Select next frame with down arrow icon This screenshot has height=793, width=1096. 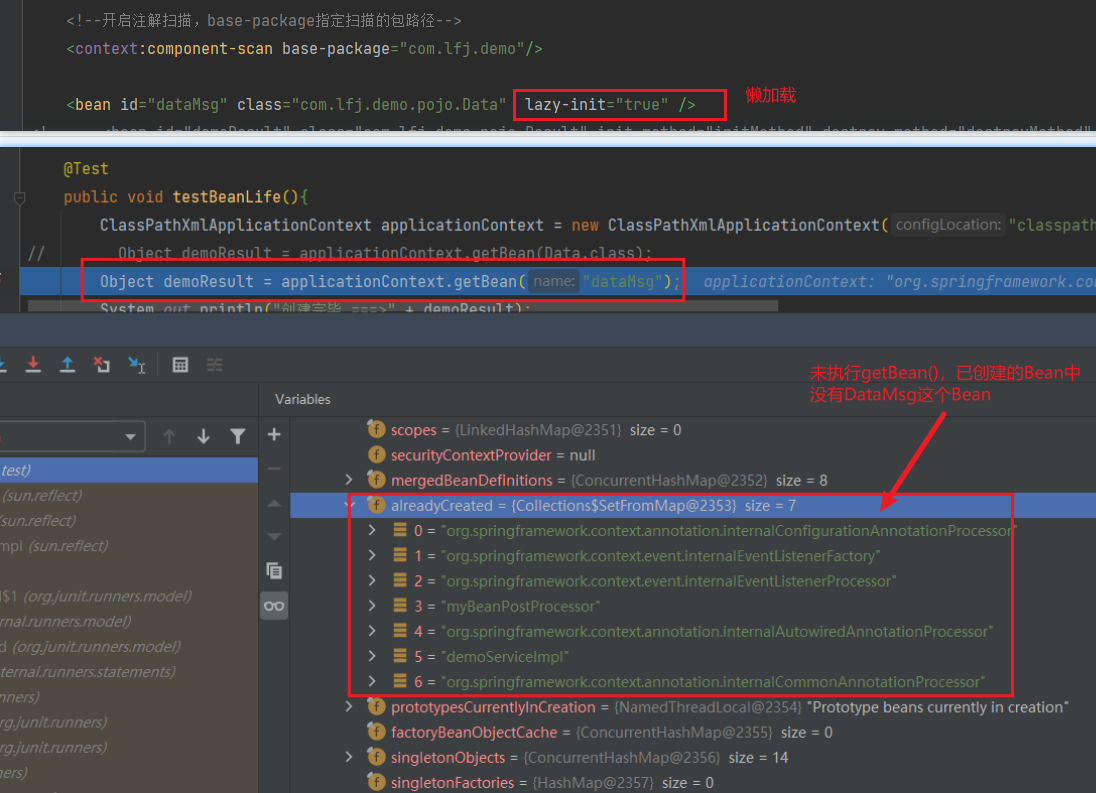204,436
